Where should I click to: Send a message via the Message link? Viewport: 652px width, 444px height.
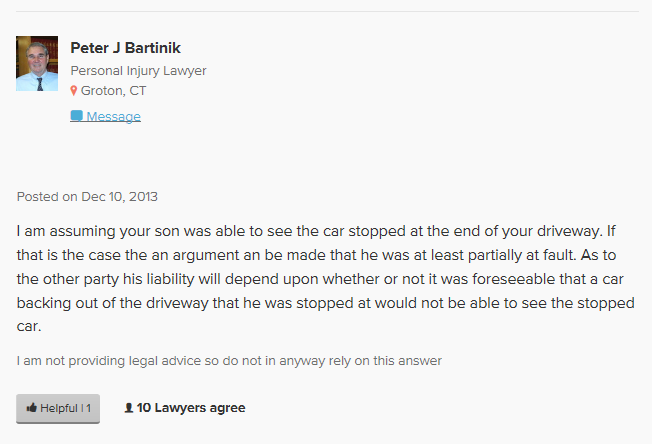click(x=113, y=117)
